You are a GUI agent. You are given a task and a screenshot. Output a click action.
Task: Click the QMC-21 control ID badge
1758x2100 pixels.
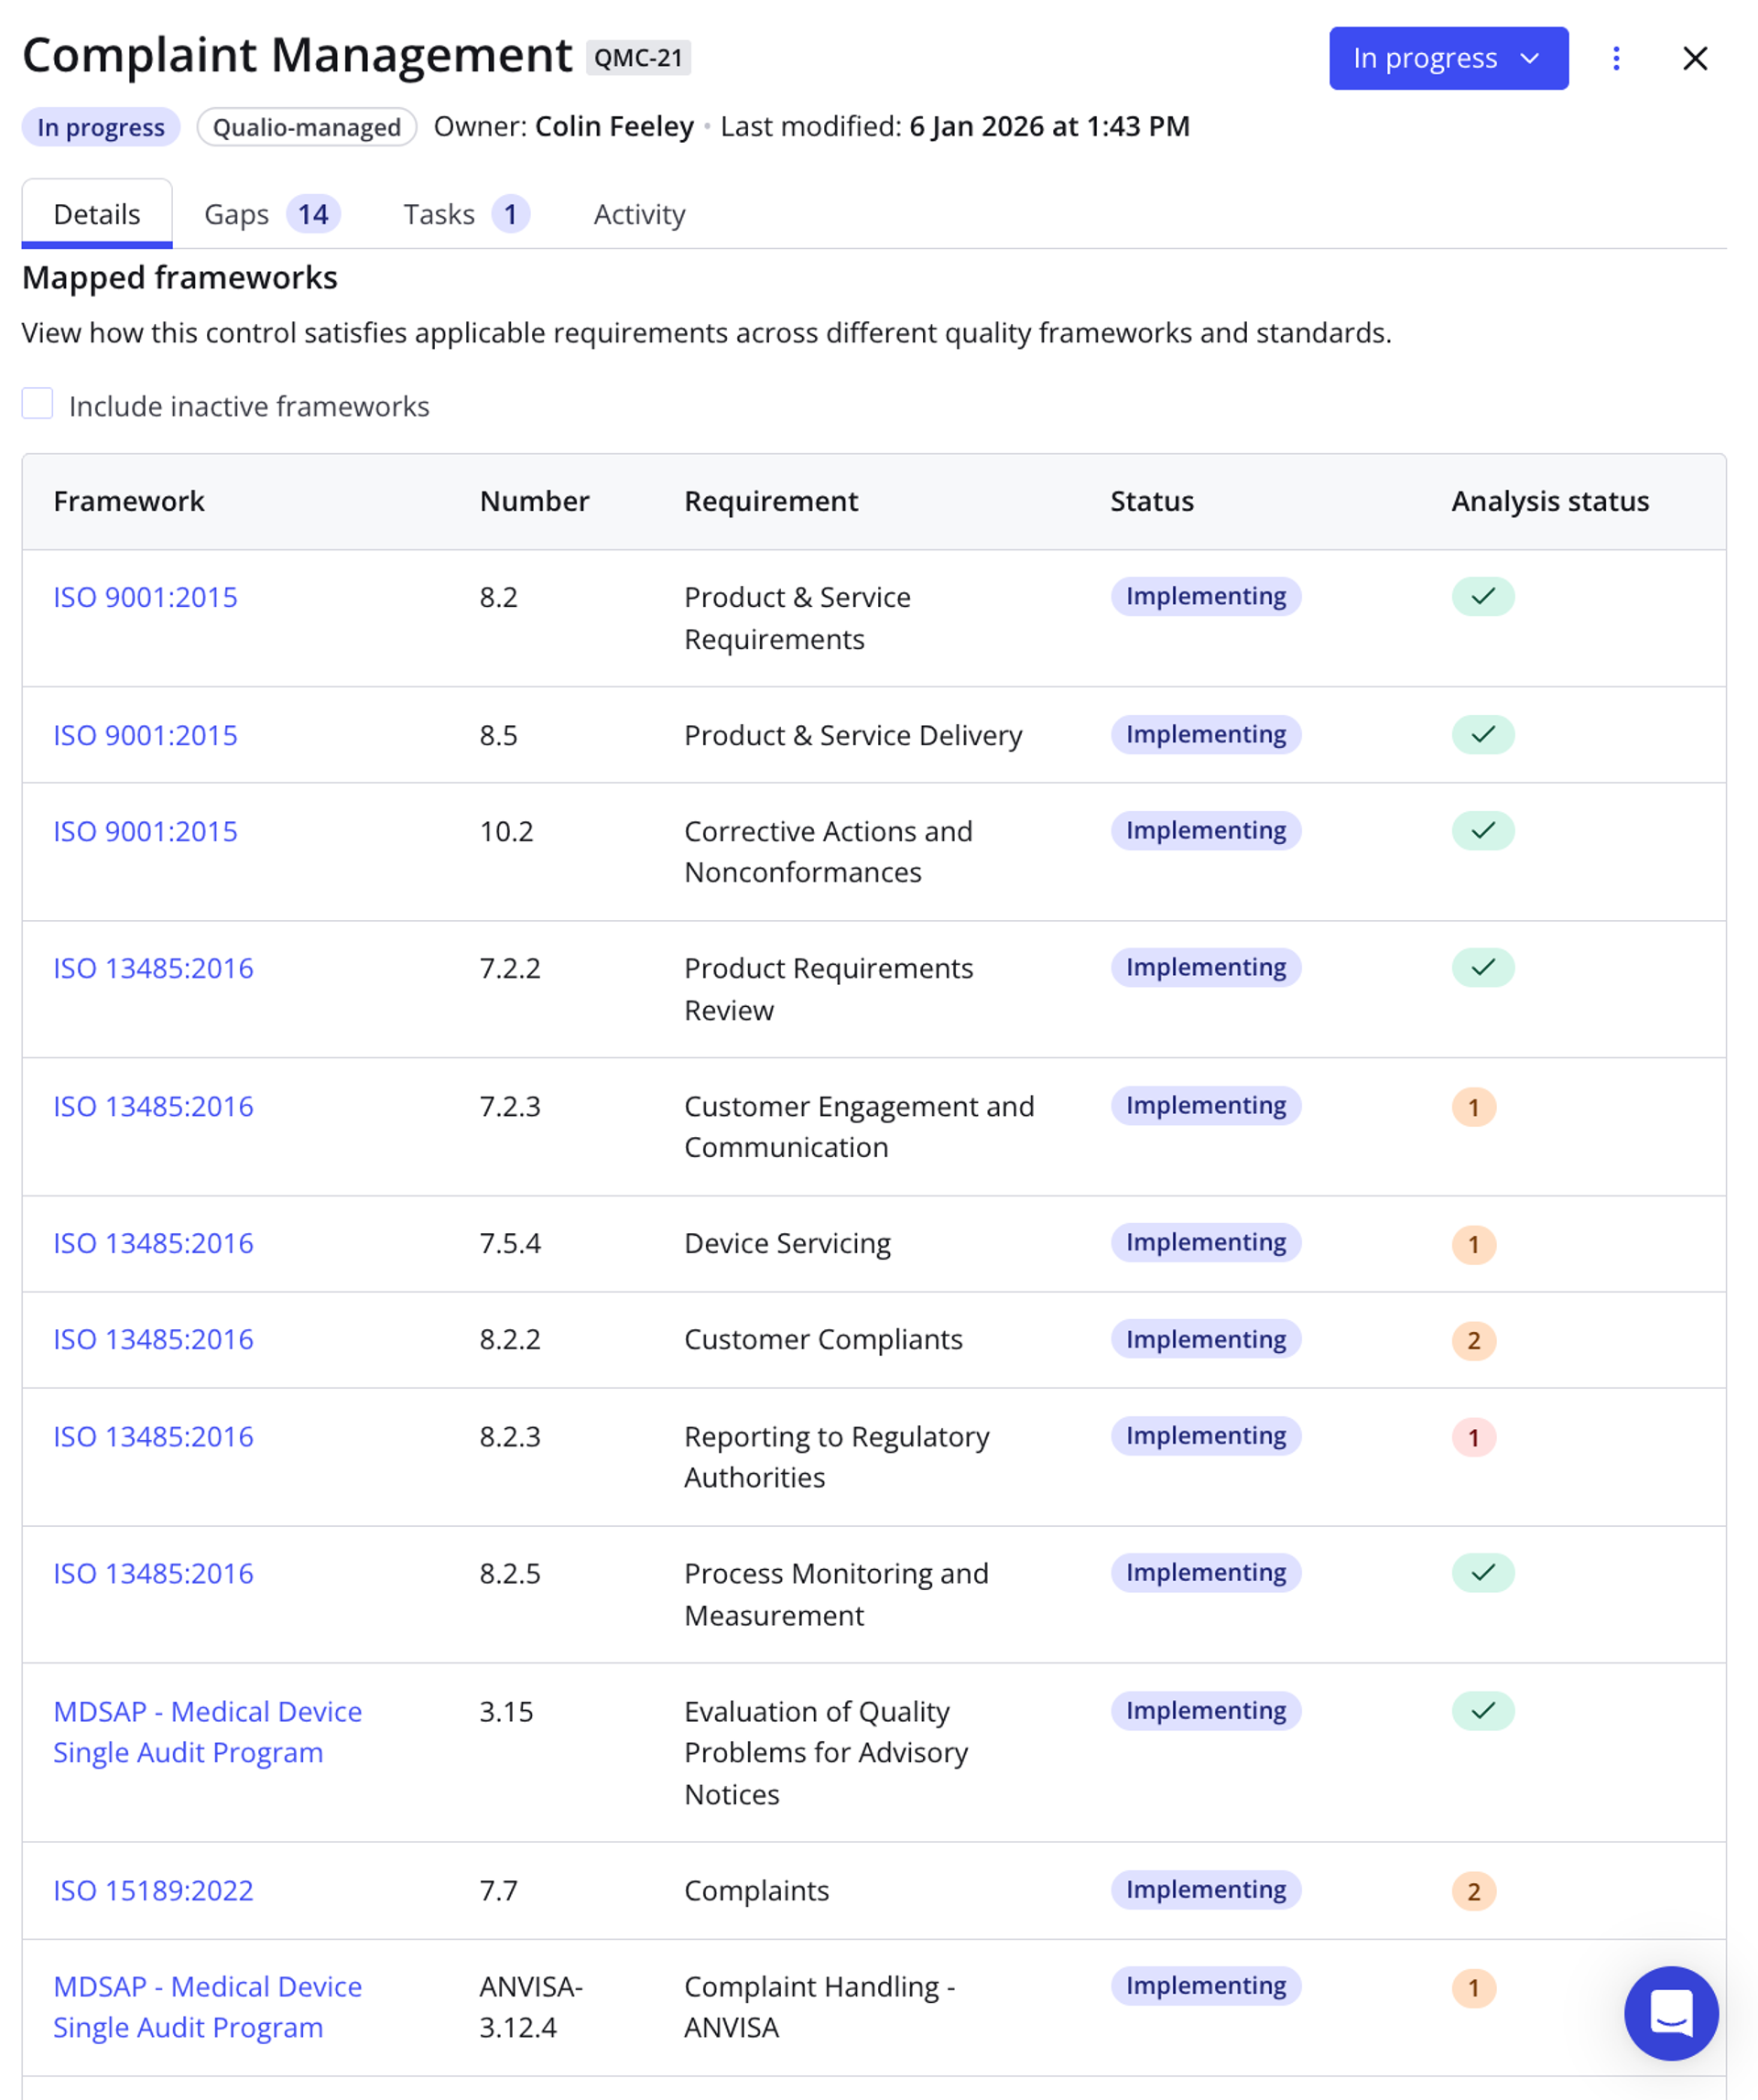(x=638, y=57)
